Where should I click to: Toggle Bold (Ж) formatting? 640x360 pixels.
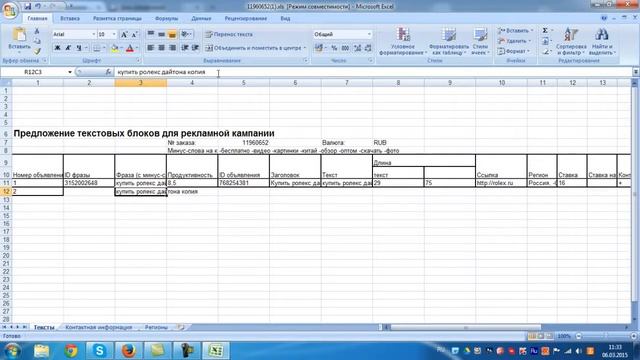pos(57,48)
